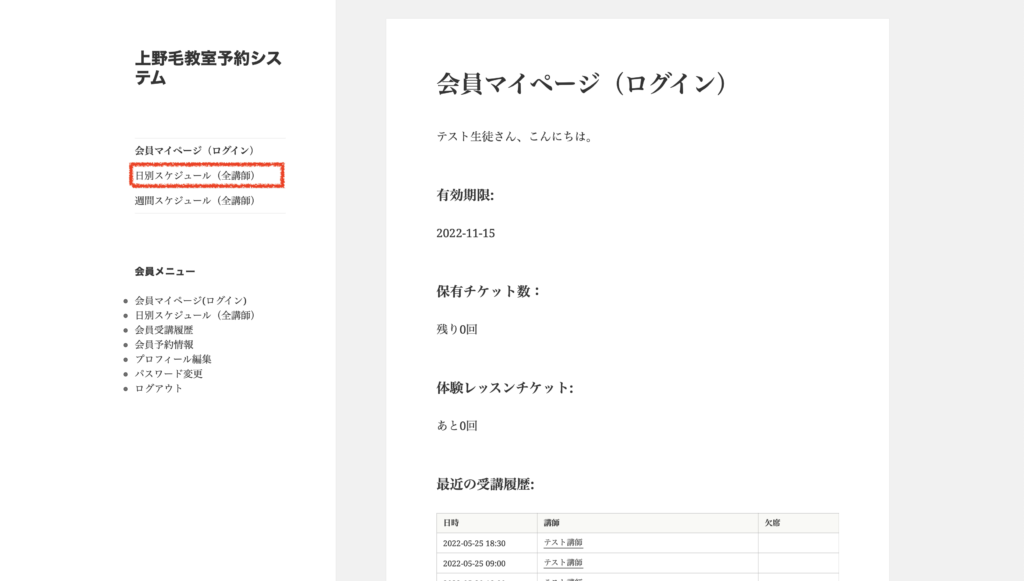Open テスト講師 link in 09:00 row
Image resolution: width=1024 pixels, height=581 pixels.
coord(563,563)
